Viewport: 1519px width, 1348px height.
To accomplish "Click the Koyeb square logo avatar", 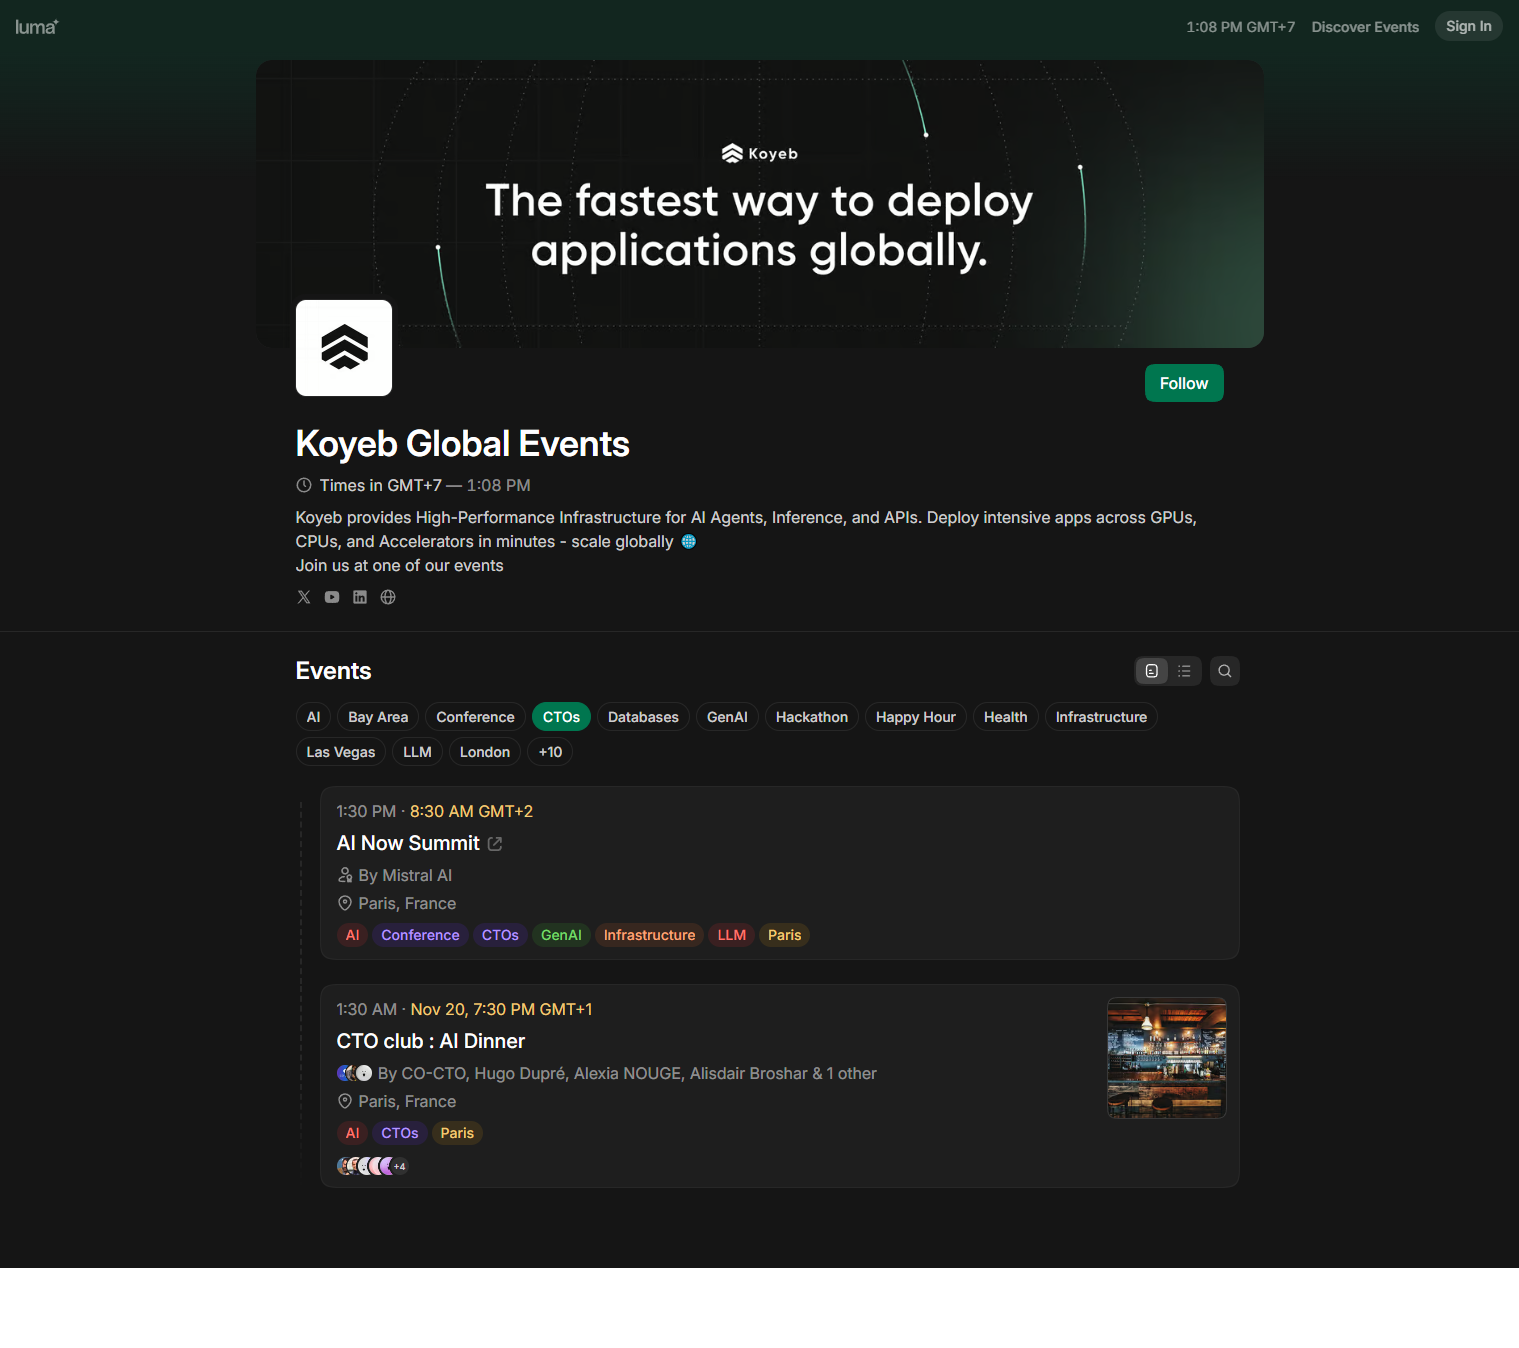I will tap(344, 348).
